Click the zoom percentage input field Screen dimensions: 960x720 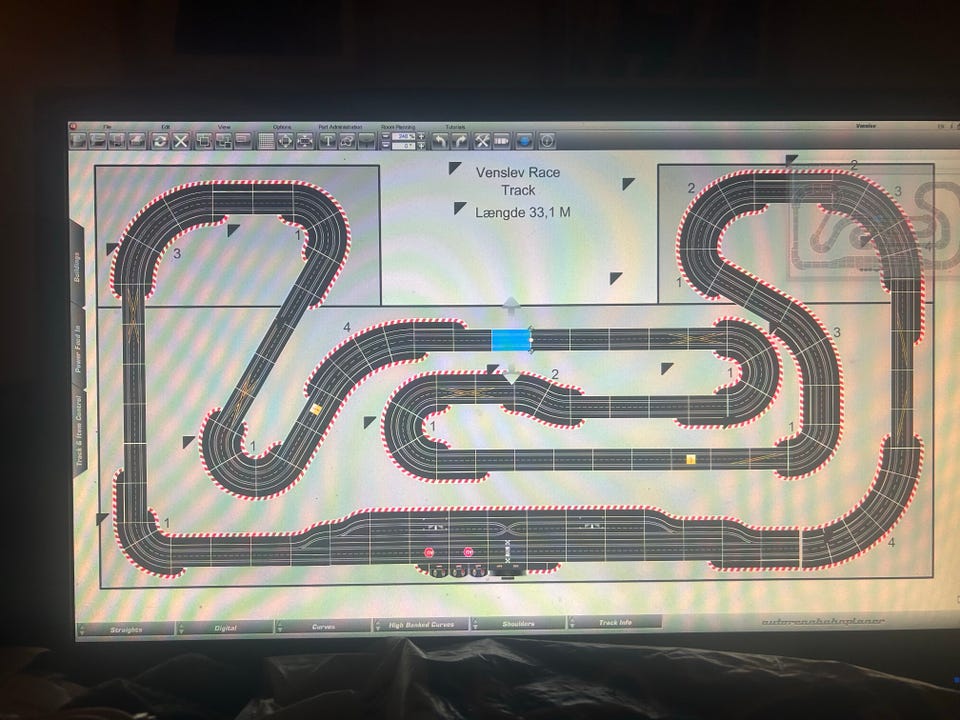point(403,136)
